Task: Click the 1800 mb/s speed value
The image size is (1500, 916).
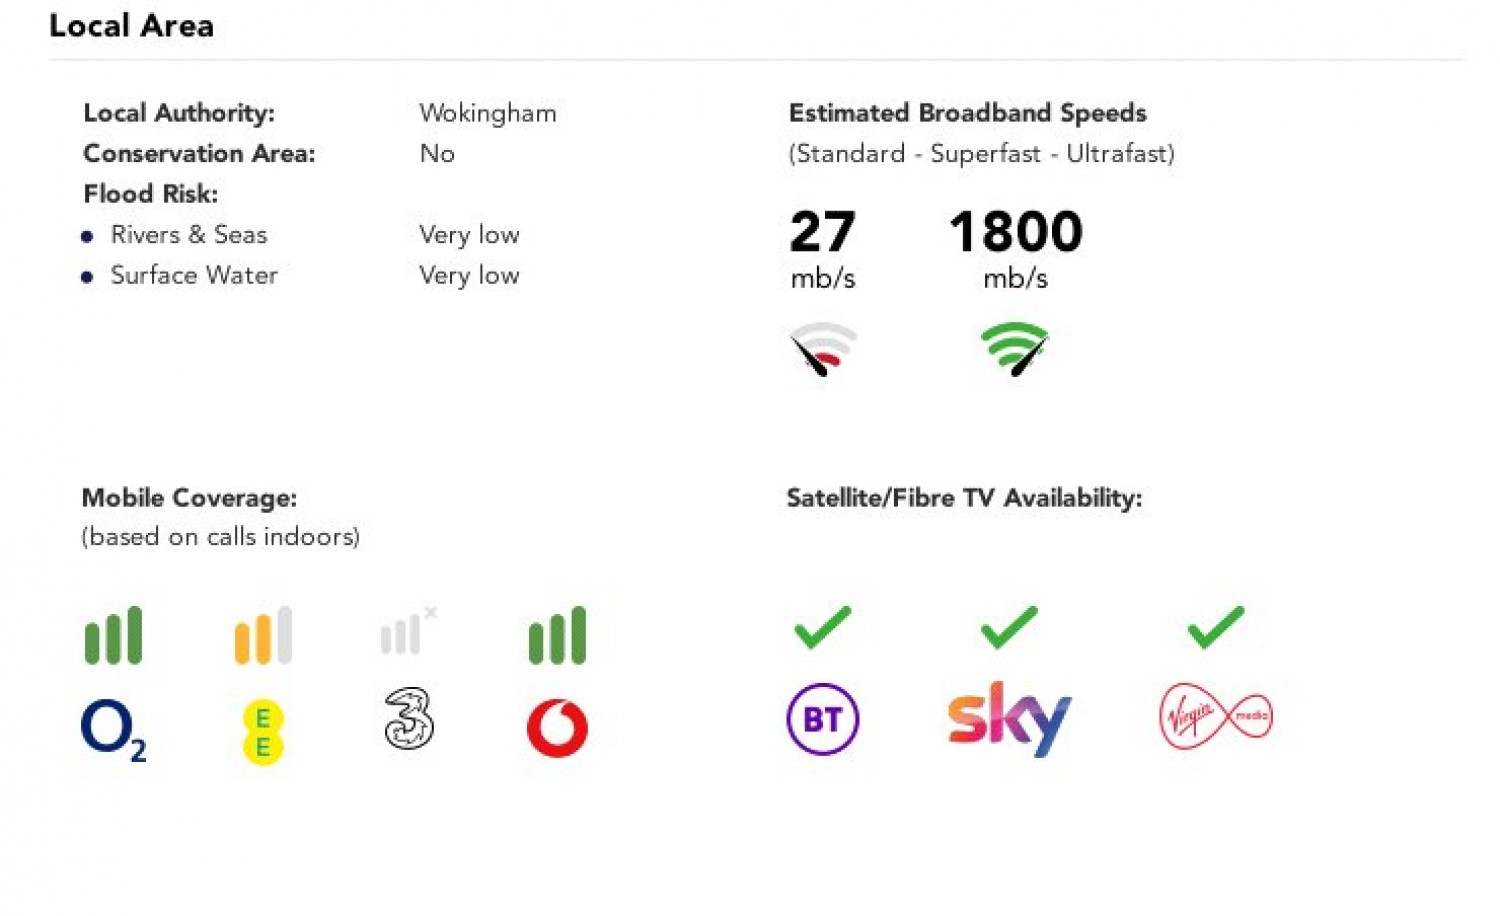Action: pyautogui.click(x=1015, y=232)
